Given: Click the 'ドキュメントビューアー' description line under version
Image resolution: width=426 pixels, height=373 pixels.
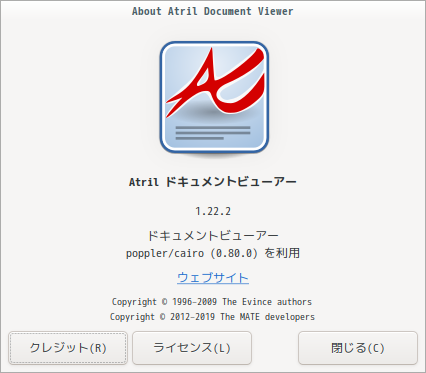Looking at the screenshot, I should coord(213,236).
